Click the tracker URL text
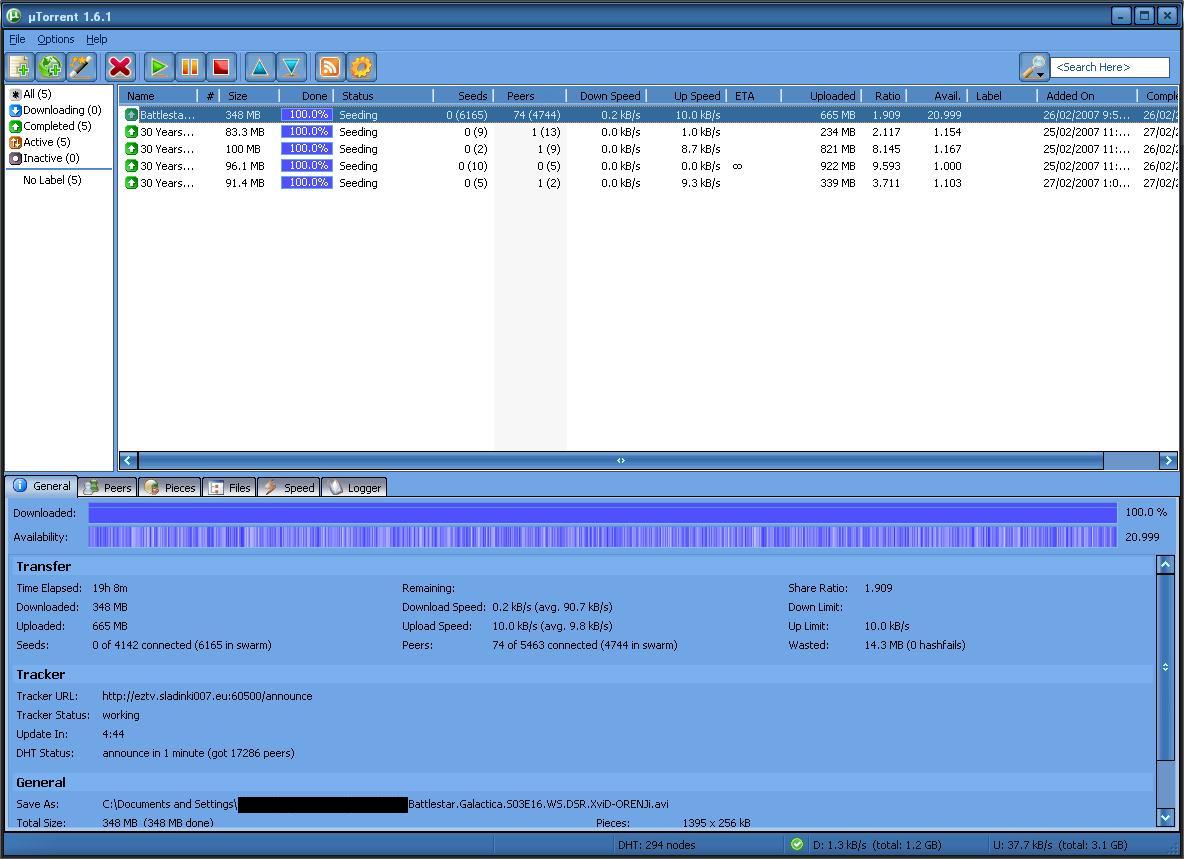Screen dimensions: 1184x859 (x=207, y=696)
